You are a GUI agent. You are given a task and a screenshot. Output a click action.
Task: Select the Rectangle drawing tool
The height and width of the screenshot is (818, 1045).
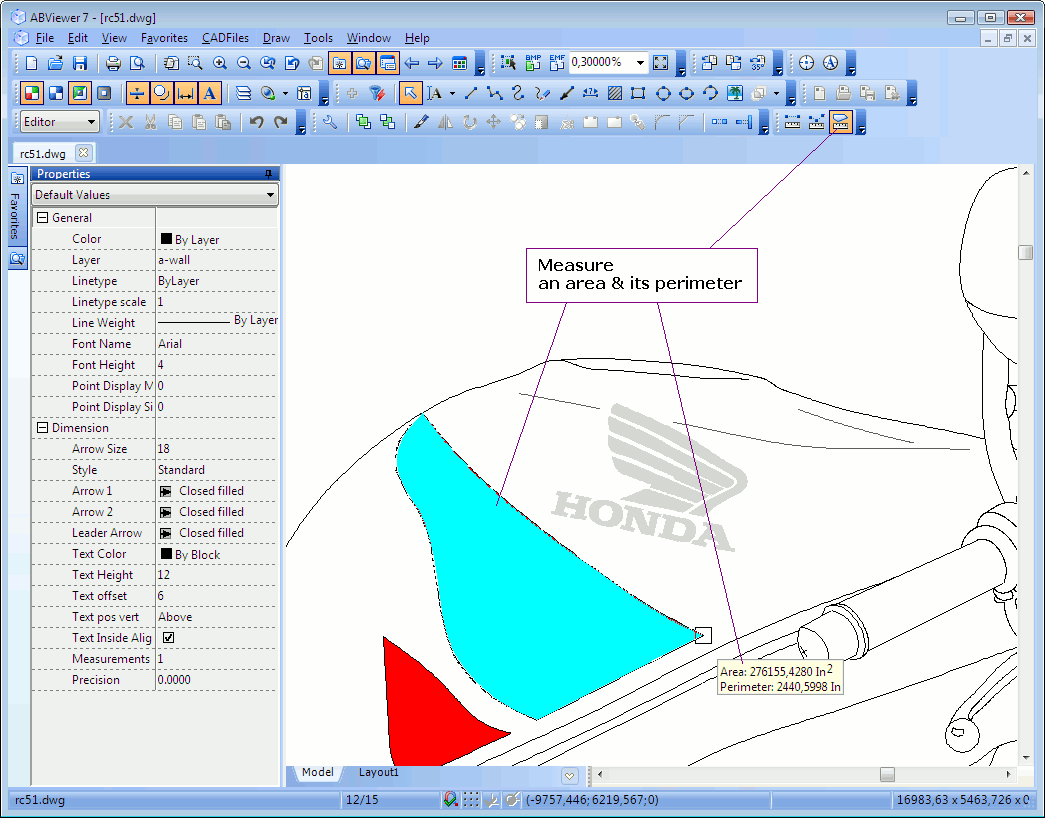638,93
